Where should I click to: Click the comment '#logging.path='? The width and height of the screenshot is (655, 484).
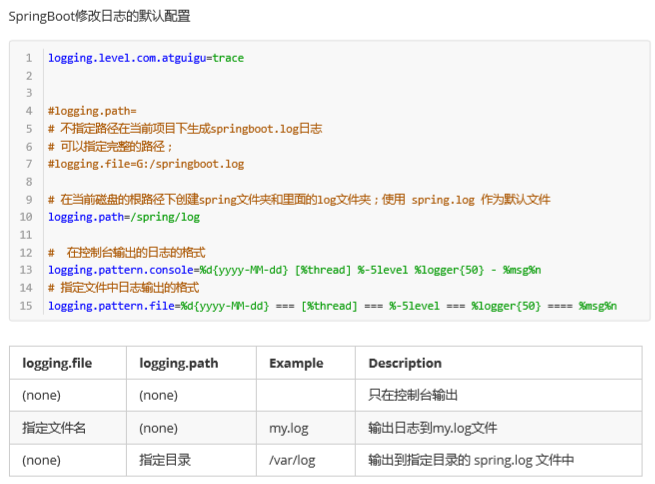click(92, 111)
